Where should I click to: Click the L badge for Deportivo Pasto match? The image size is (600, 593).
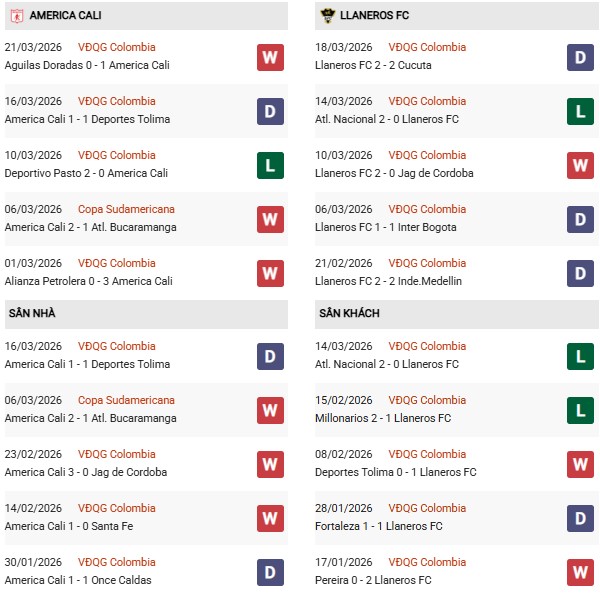coord(270,165)
